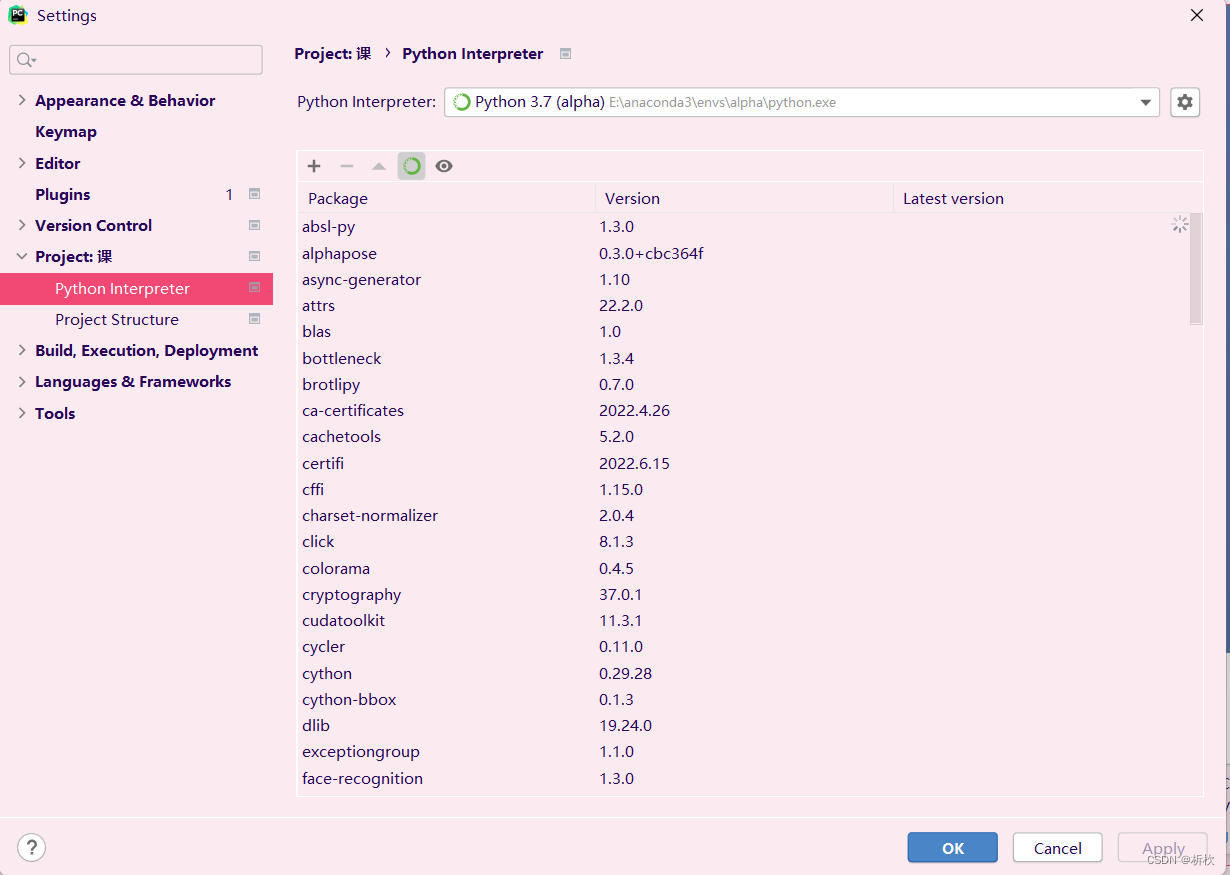This screenshot has width=1230, height=875.
Task: Click Project: 课 breadcrumb link
Action: pos(333,54)
